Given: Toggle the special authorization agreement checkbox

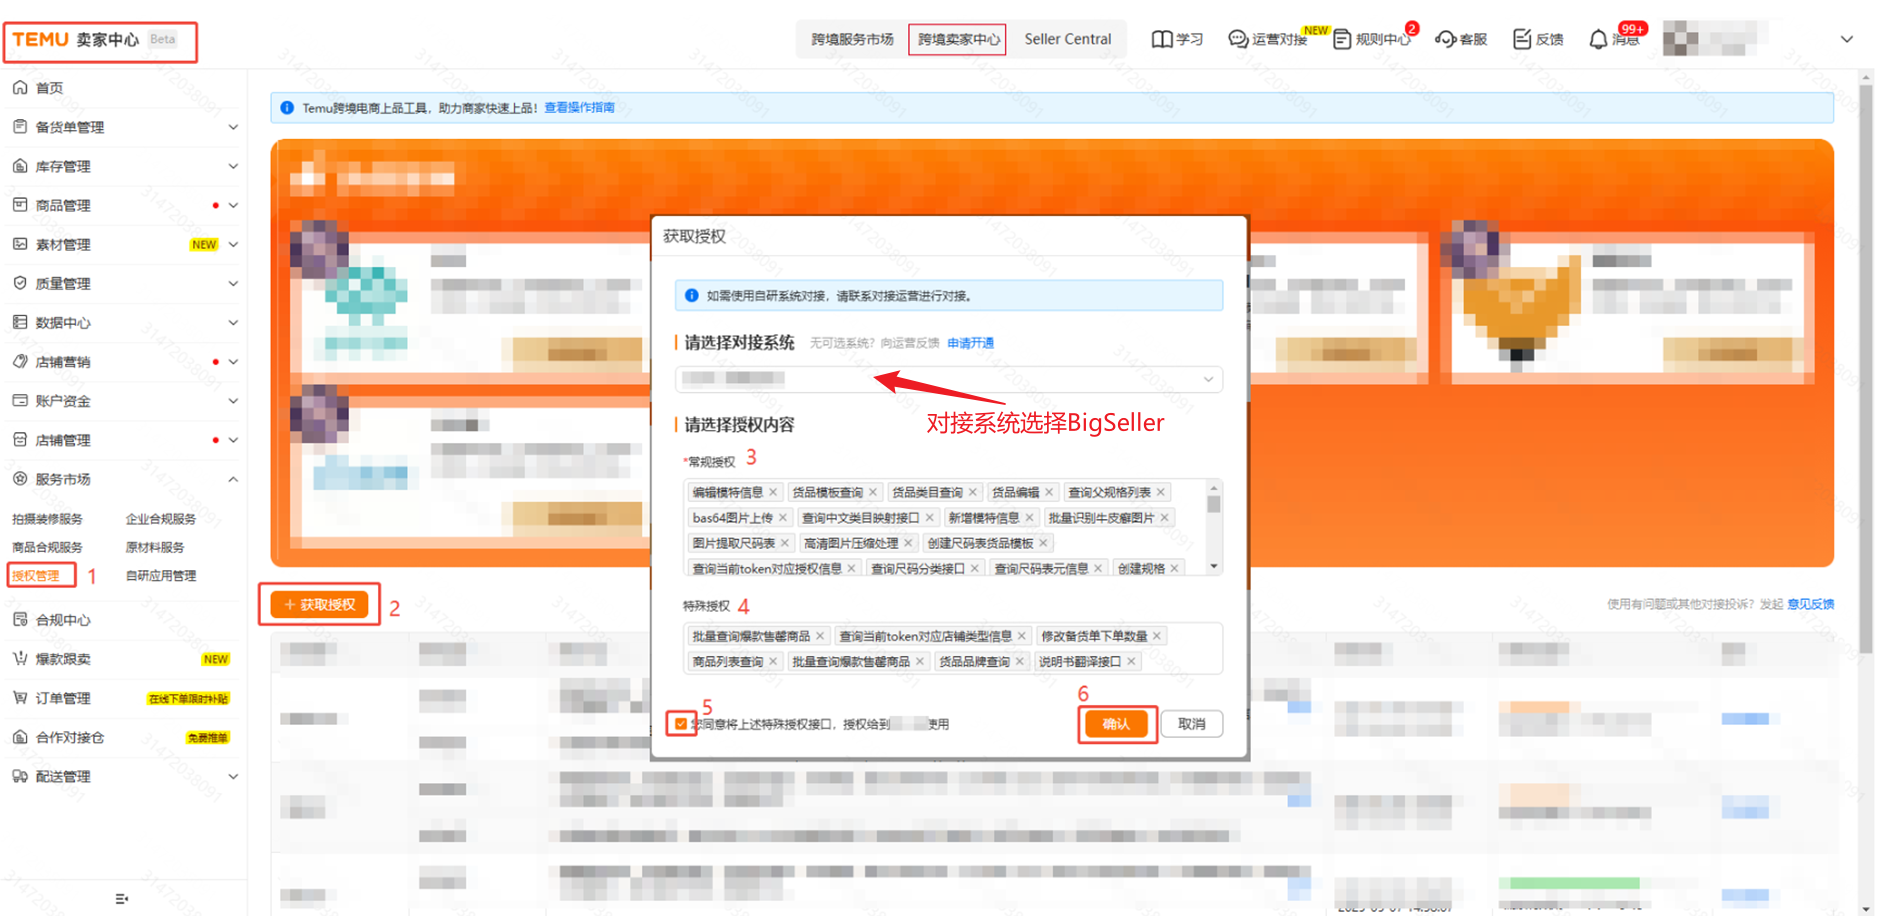Looking at the screenshot, I should point(681,723).
